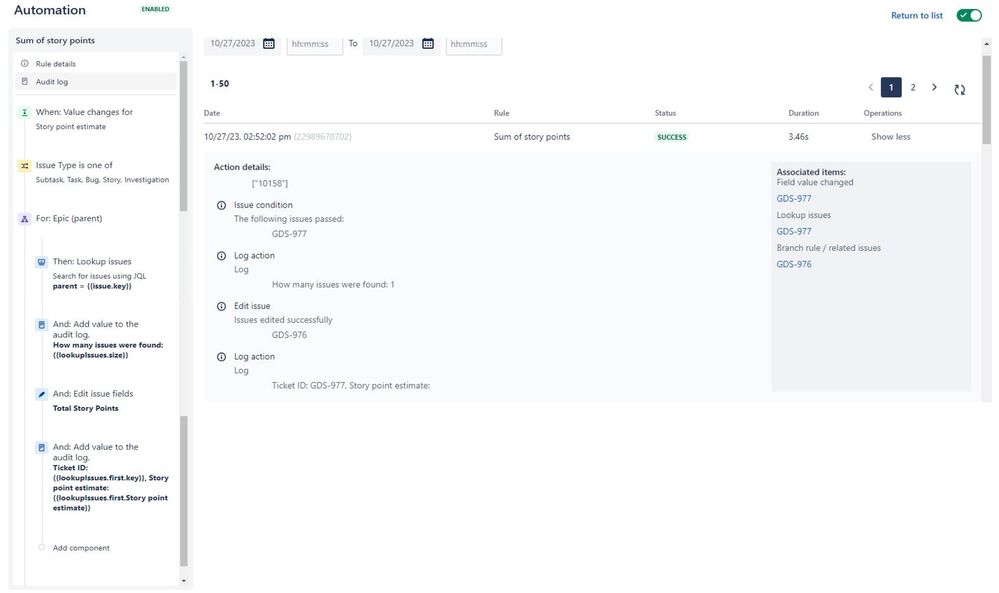This screenshot has height=593, width=999.
Task: Open the calendar picker for the first 10/27/2023 date
Action: click(267, 42)
